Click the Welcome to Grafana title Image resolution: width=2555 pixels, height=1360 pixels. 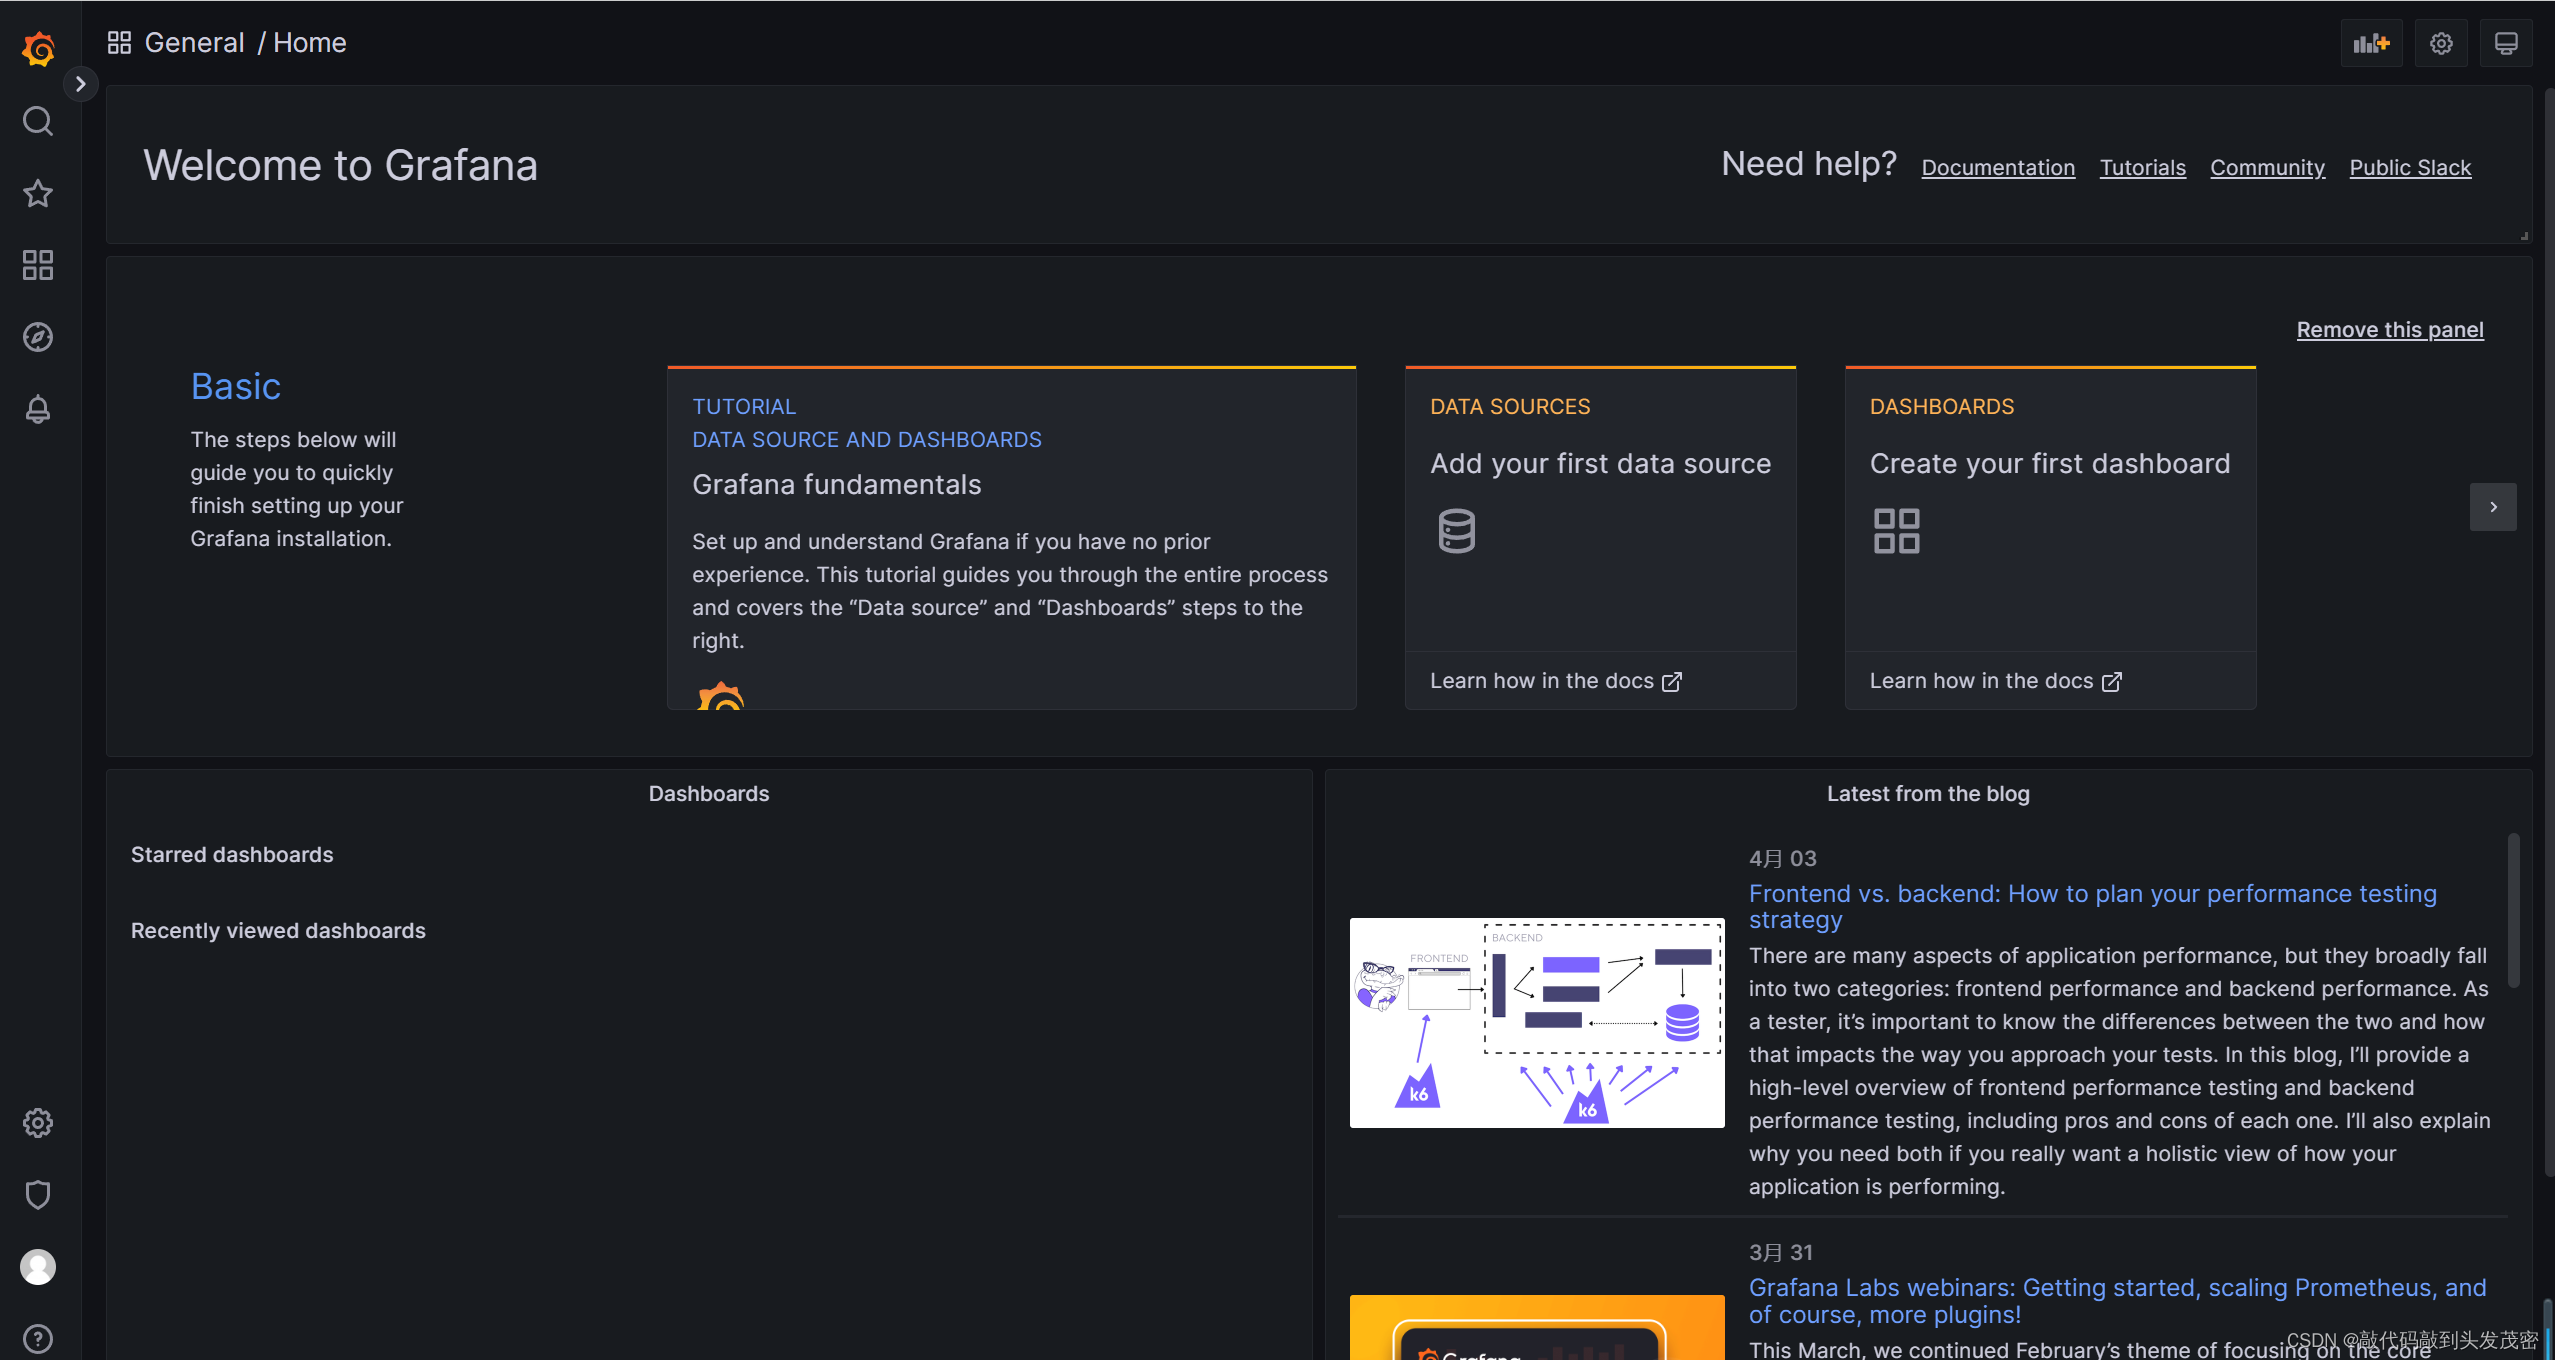[340, 165]
